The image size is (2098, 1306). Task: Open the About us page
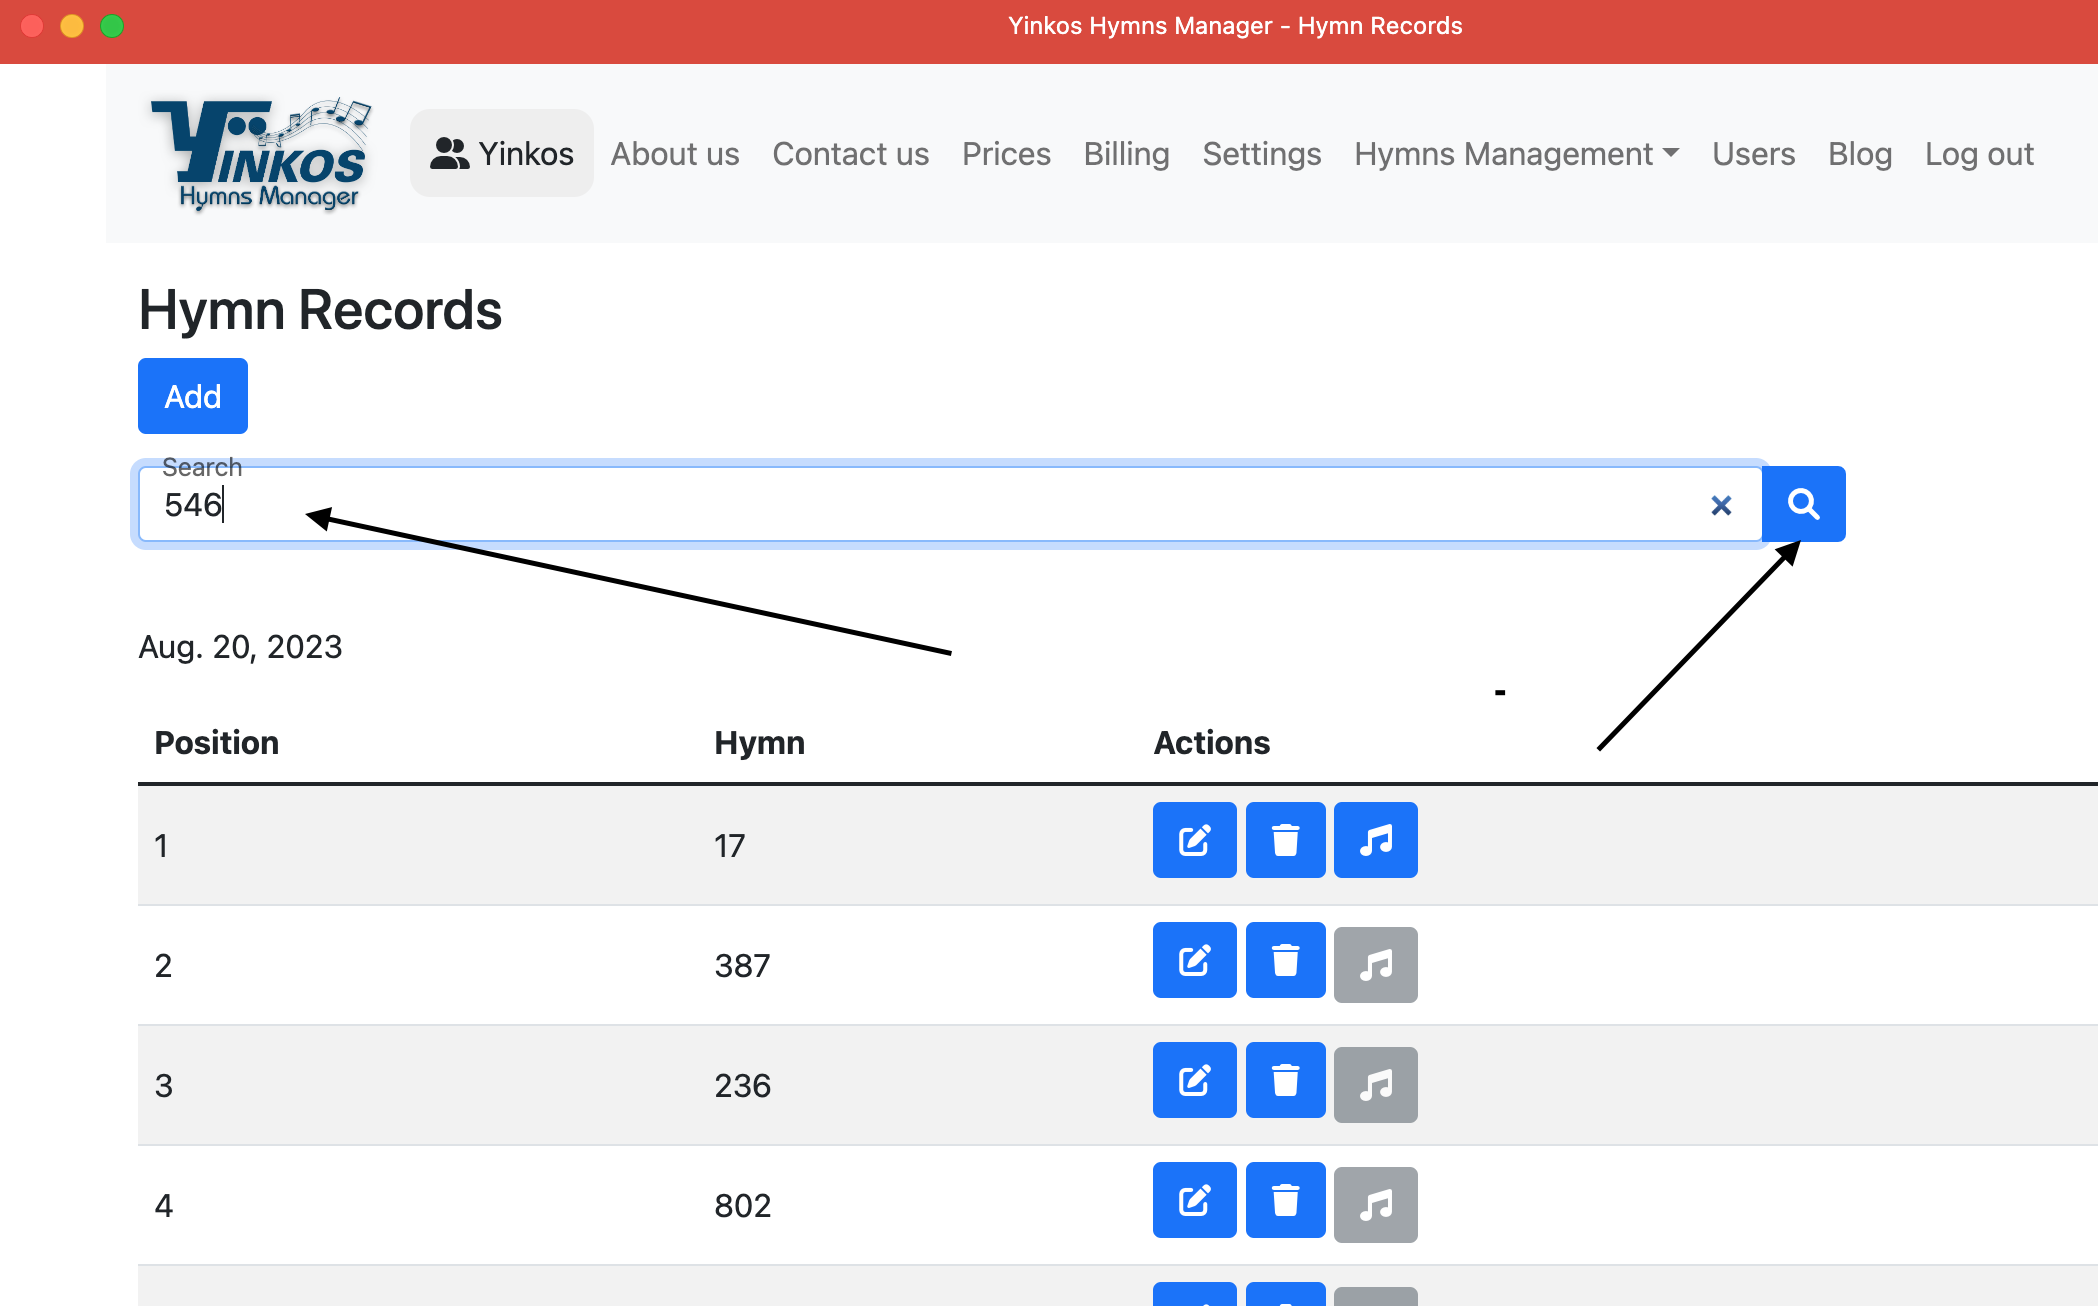(x=675, y=154)
